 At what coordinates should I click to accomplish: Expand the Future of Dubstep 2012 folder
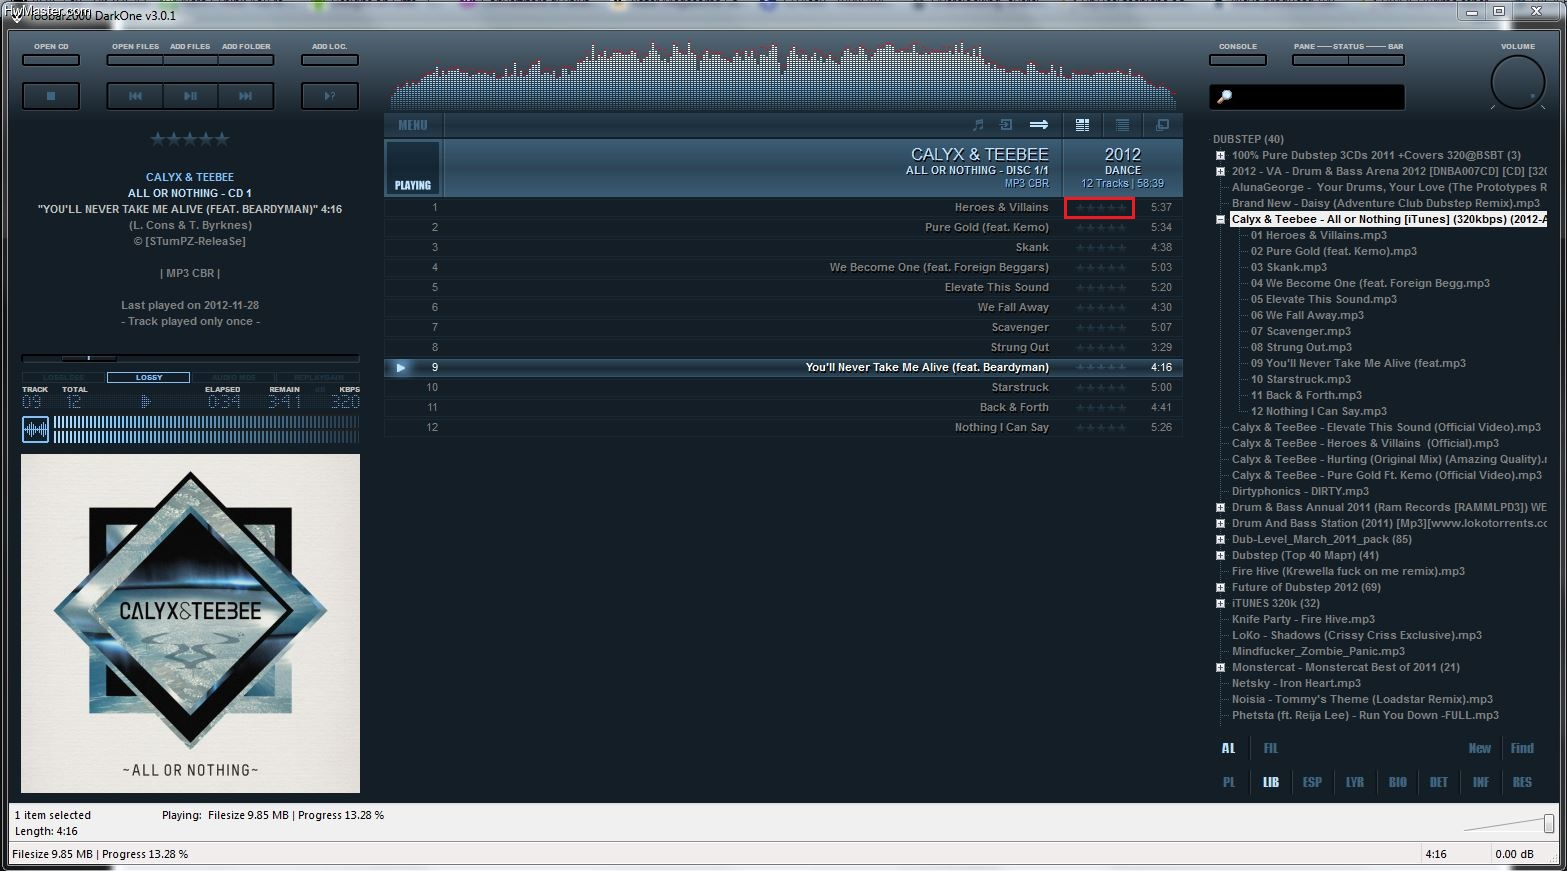(1220, 587)
